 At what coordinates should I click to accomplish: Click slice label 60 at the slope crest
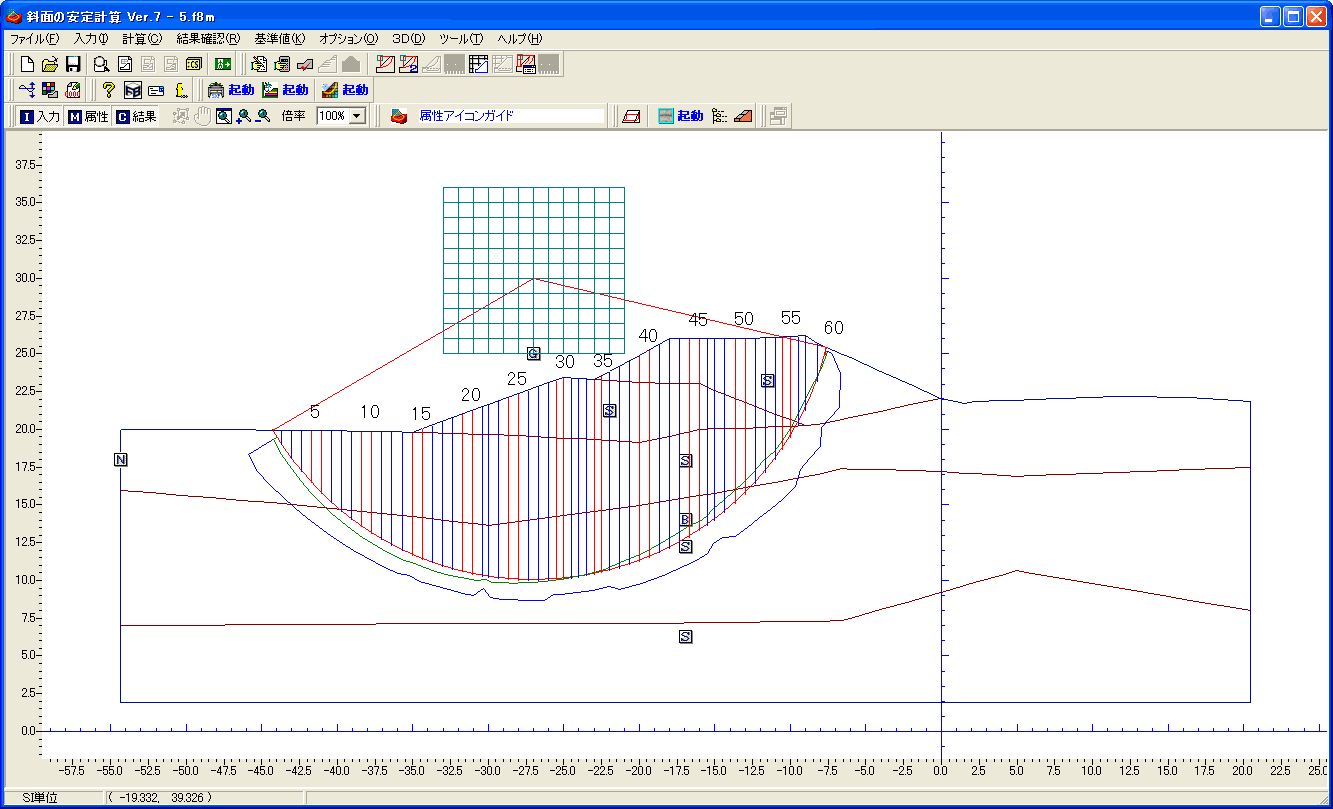point(834,328)
